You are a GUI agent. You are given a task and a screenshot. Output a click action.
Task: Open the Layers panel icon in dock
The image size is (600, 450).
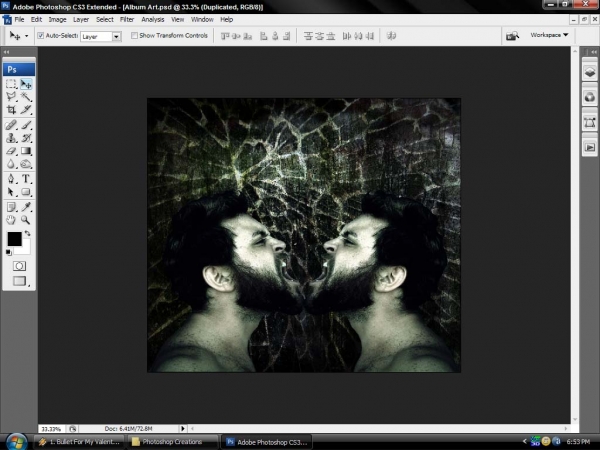[x=590, y=72]
